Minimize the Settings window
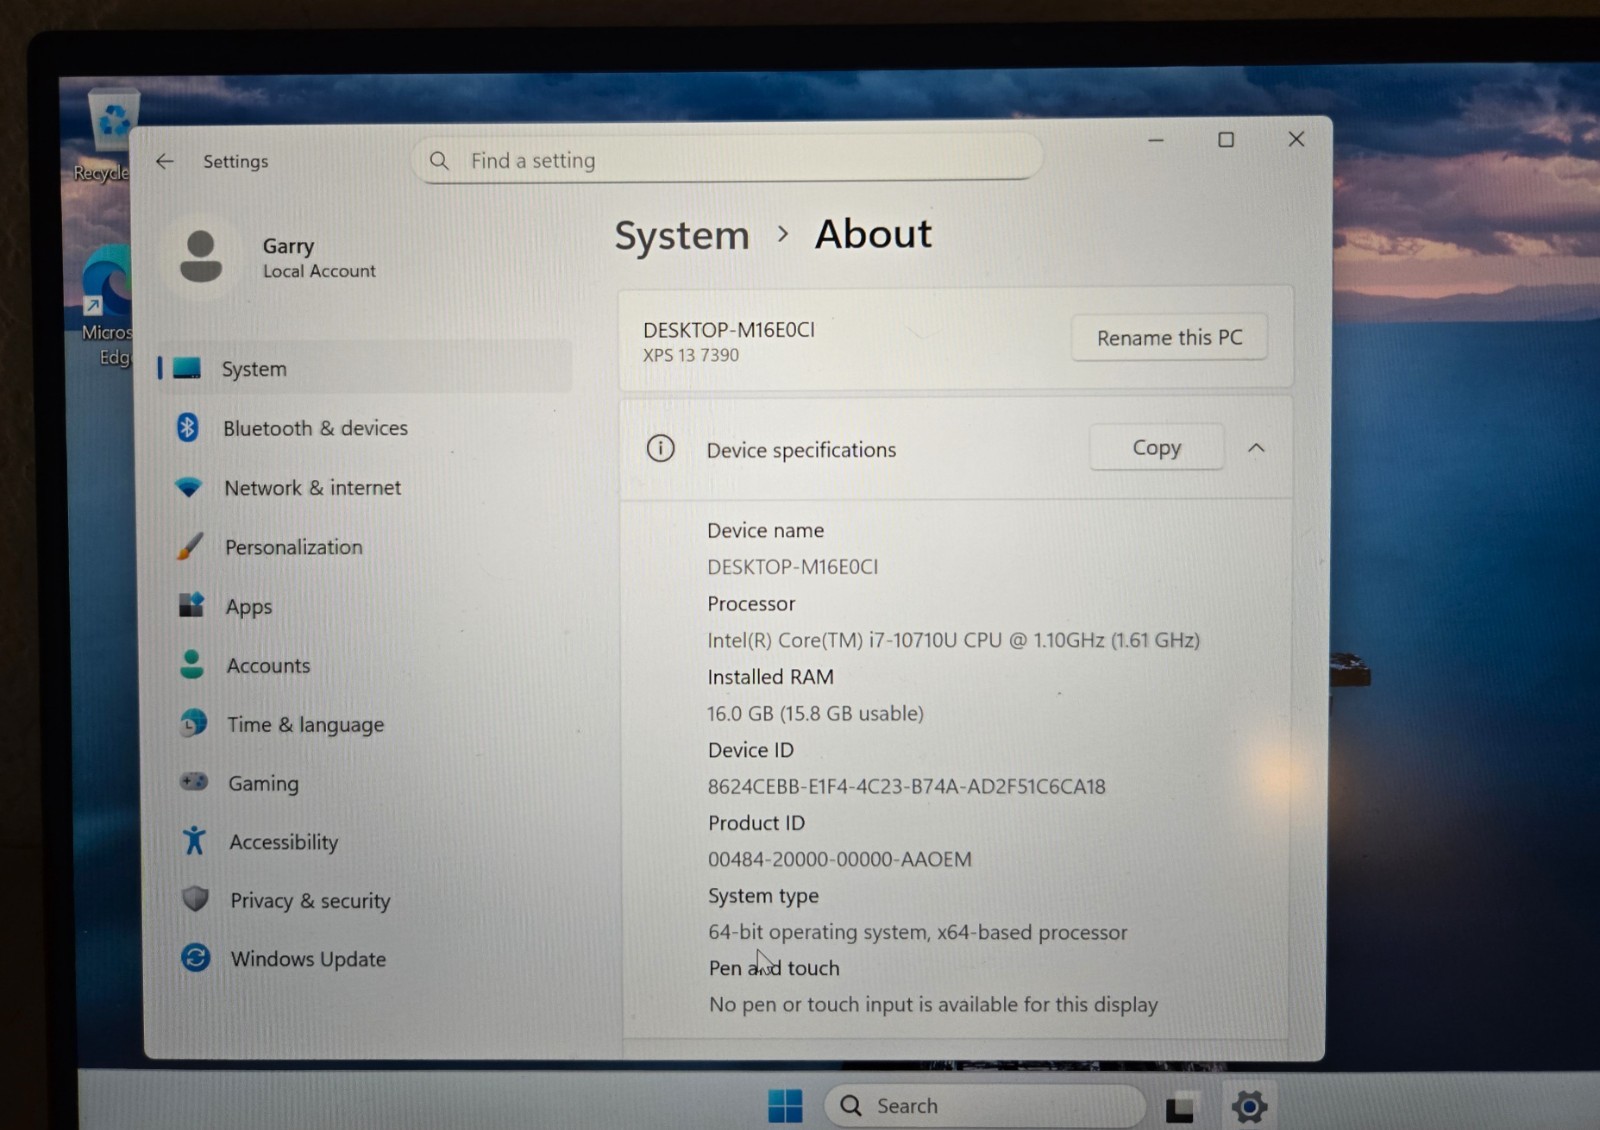Screen dimensions: 1600x1130 point(1156,140)
